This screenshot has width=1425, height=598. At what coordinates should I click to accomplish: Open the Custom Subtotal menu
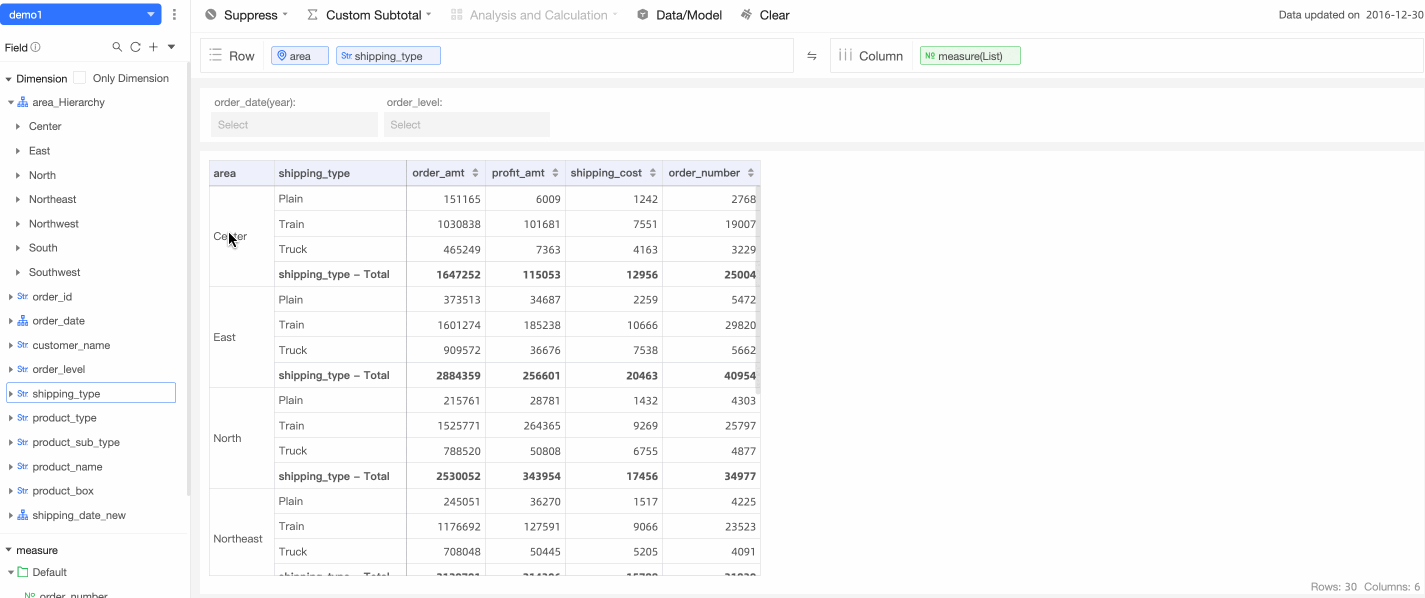pyautogui.click(x=368, y=15)
